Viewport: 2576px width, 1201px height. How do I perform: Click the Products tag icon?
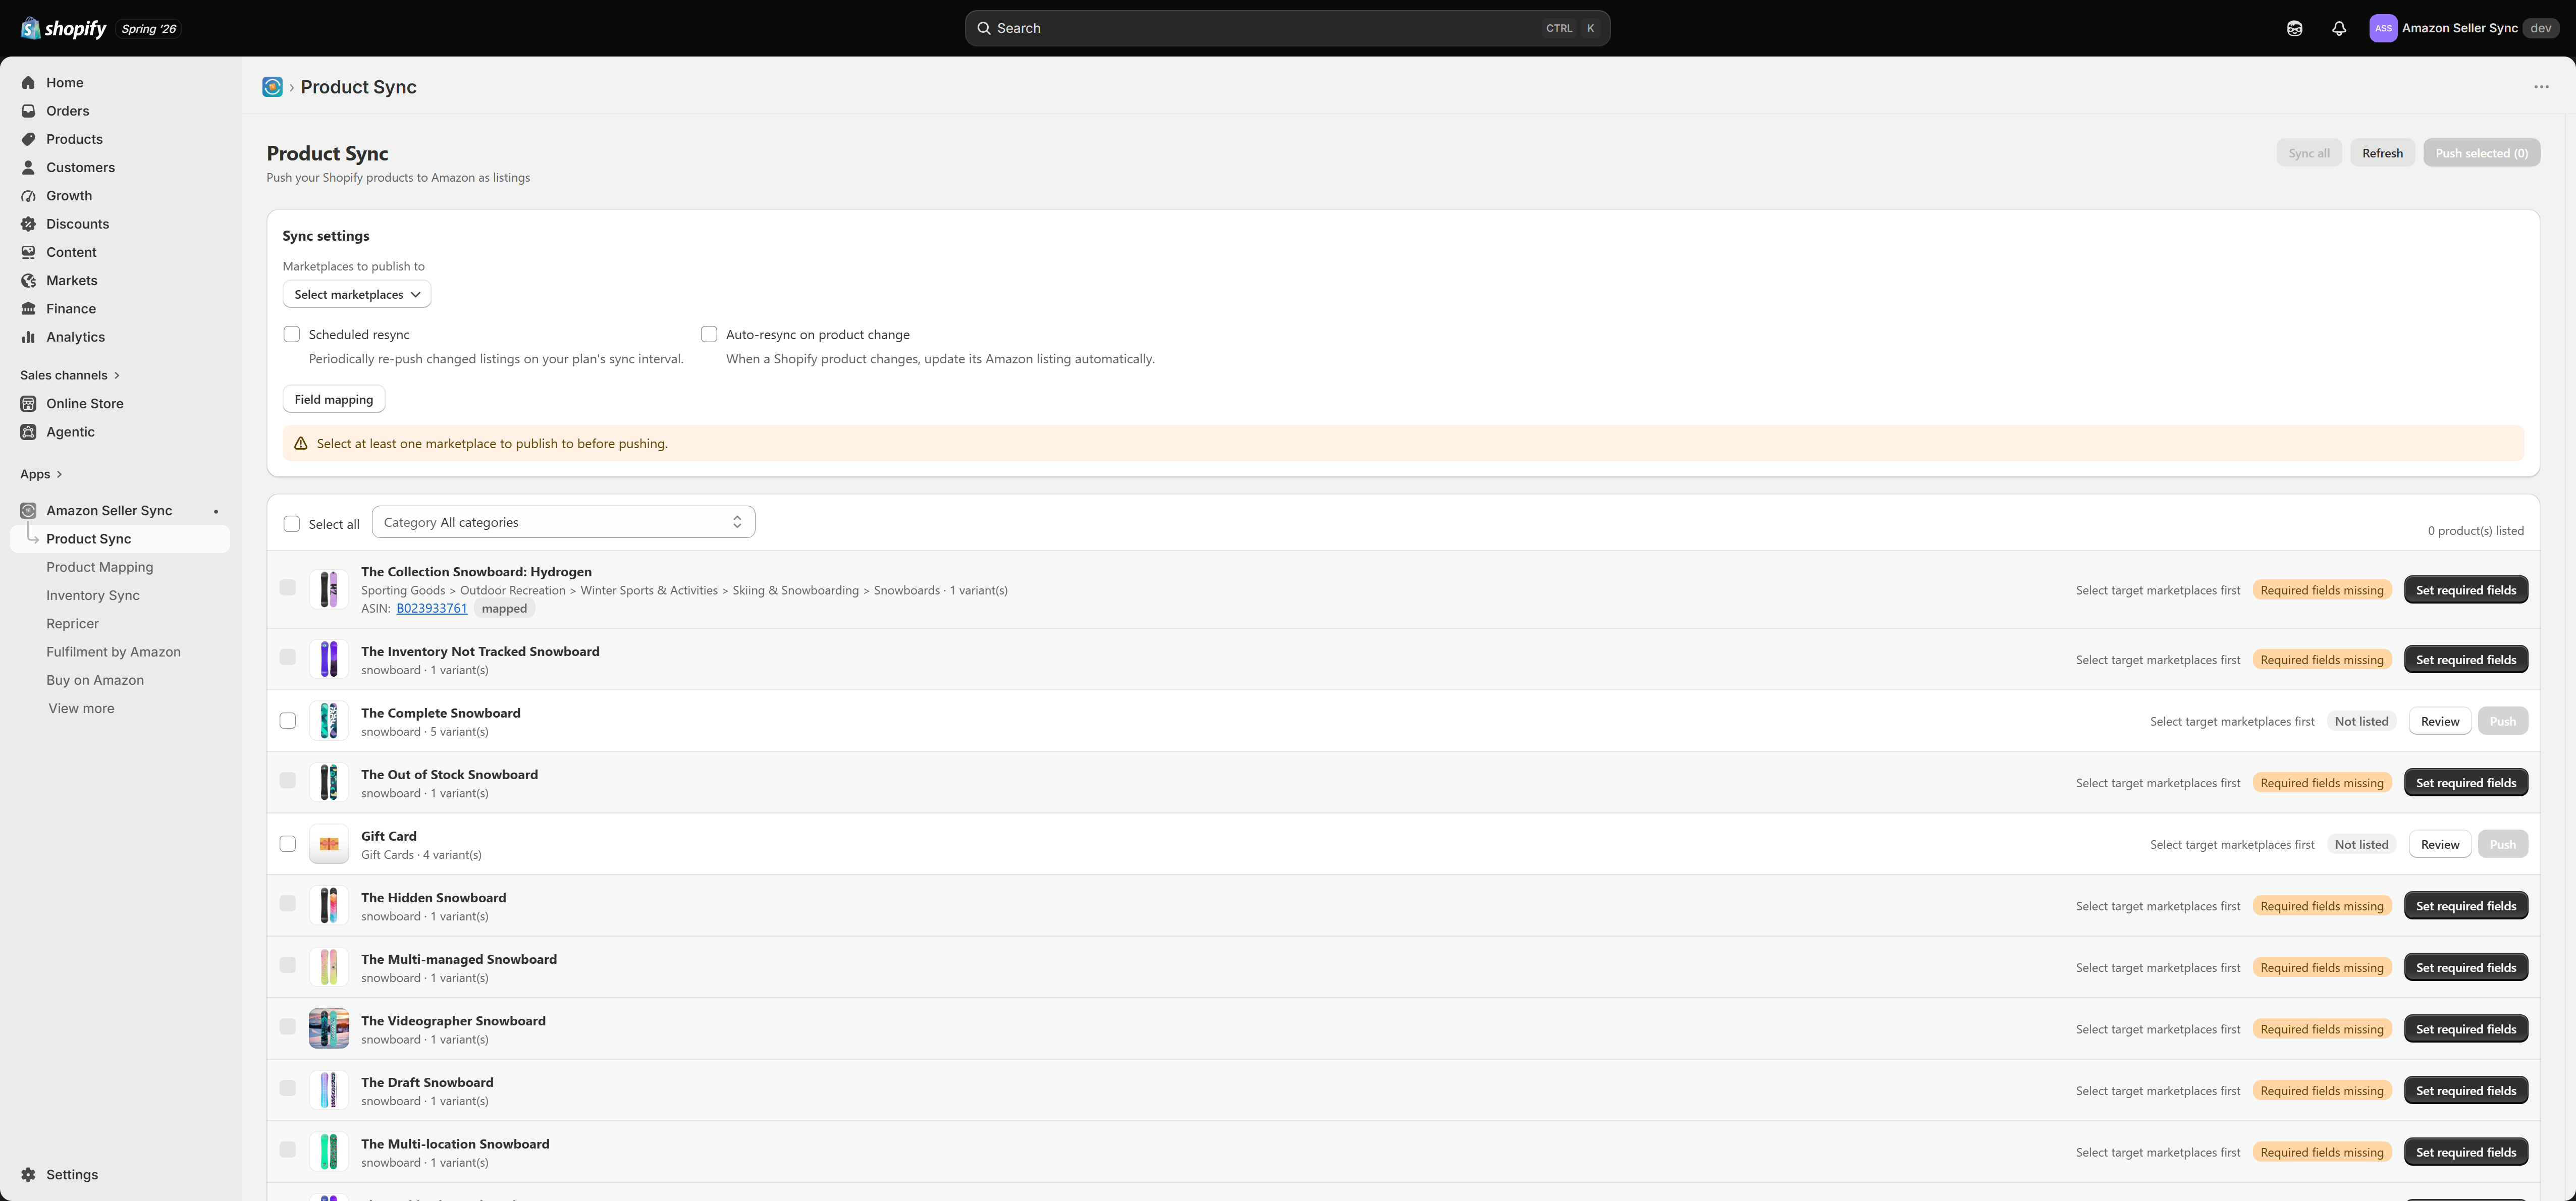pyautogui.click(x=28, y=139)
